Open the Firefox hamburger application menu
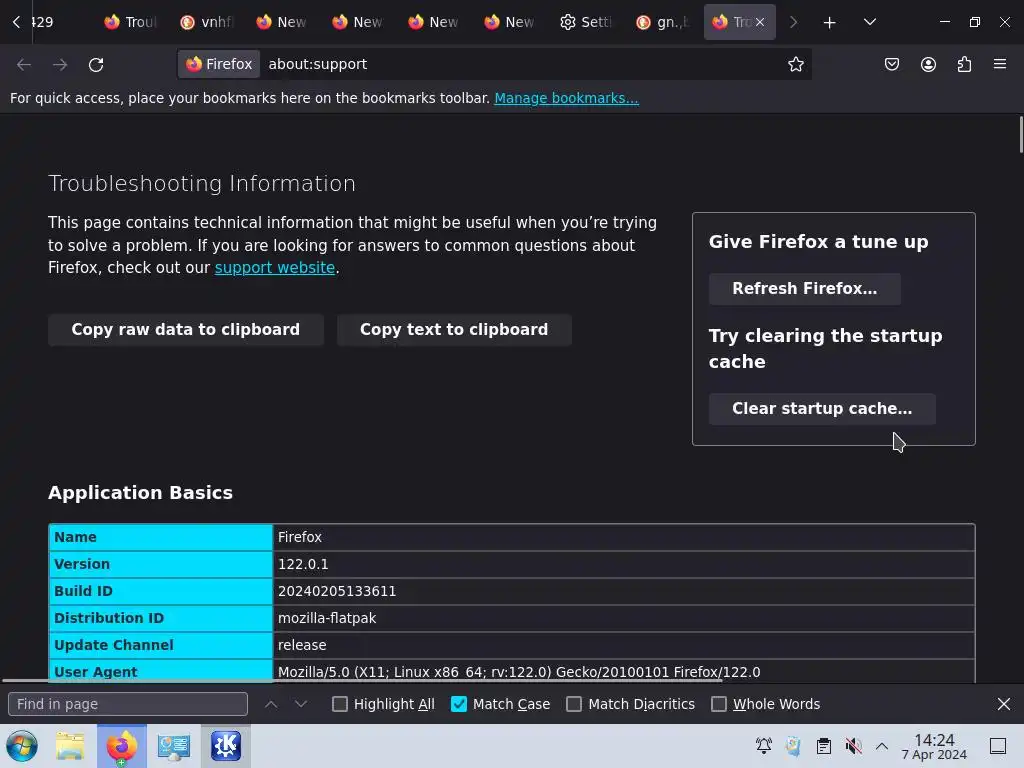1024x768 pixels. click(x=1000, y=64)
